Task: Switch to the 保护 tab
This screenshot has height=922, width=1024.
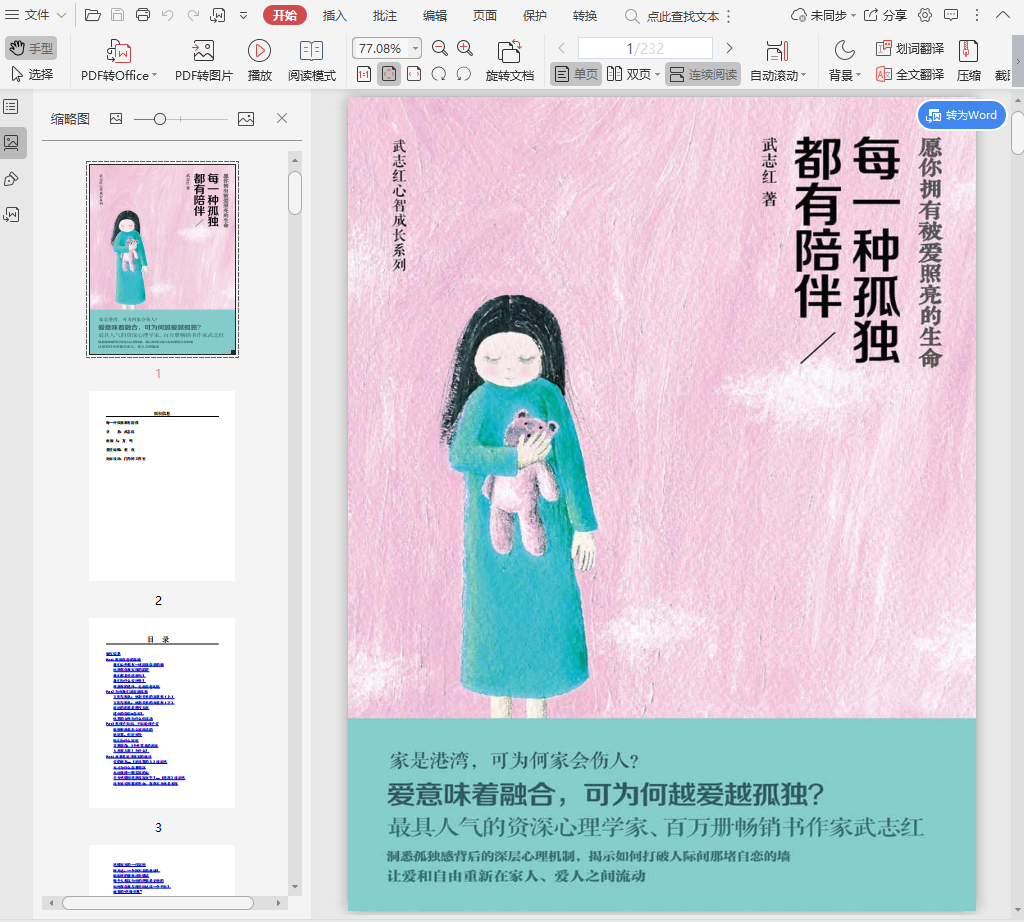Action: 535,16
